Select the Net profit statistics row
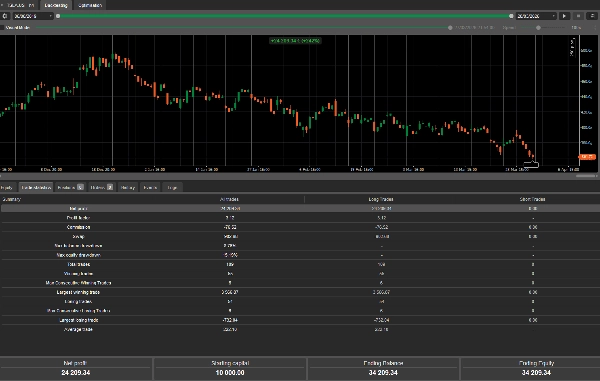Image resolution: width=600 pixels, height=381 pixels. click(300, 208)
